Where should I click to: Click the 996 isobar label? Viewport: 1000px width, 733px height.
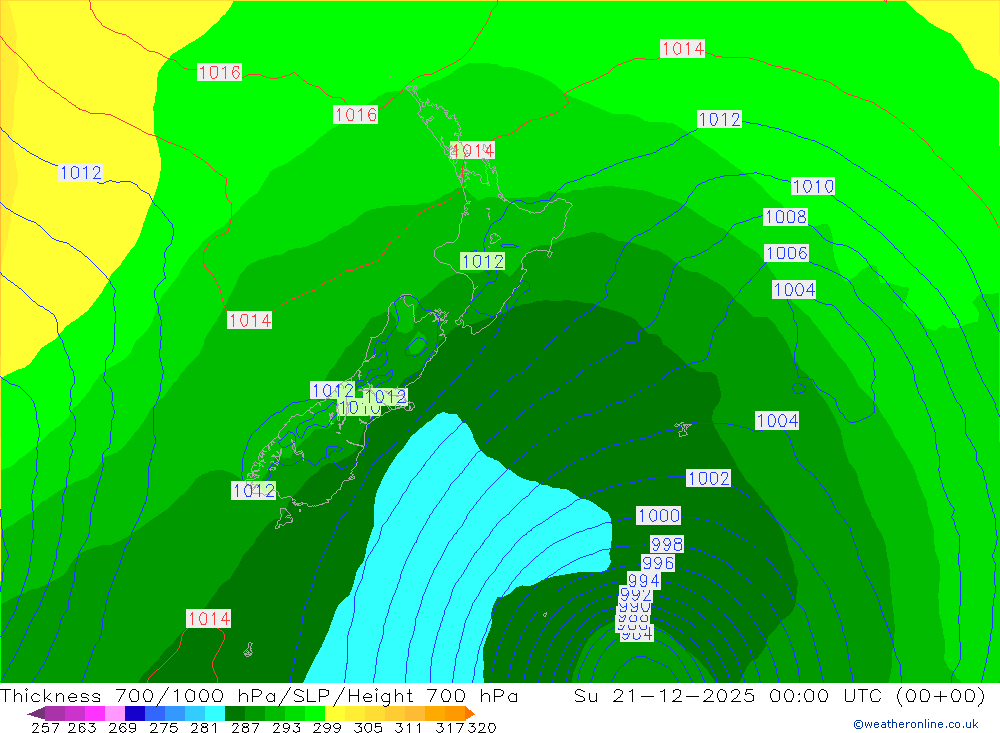658,563
